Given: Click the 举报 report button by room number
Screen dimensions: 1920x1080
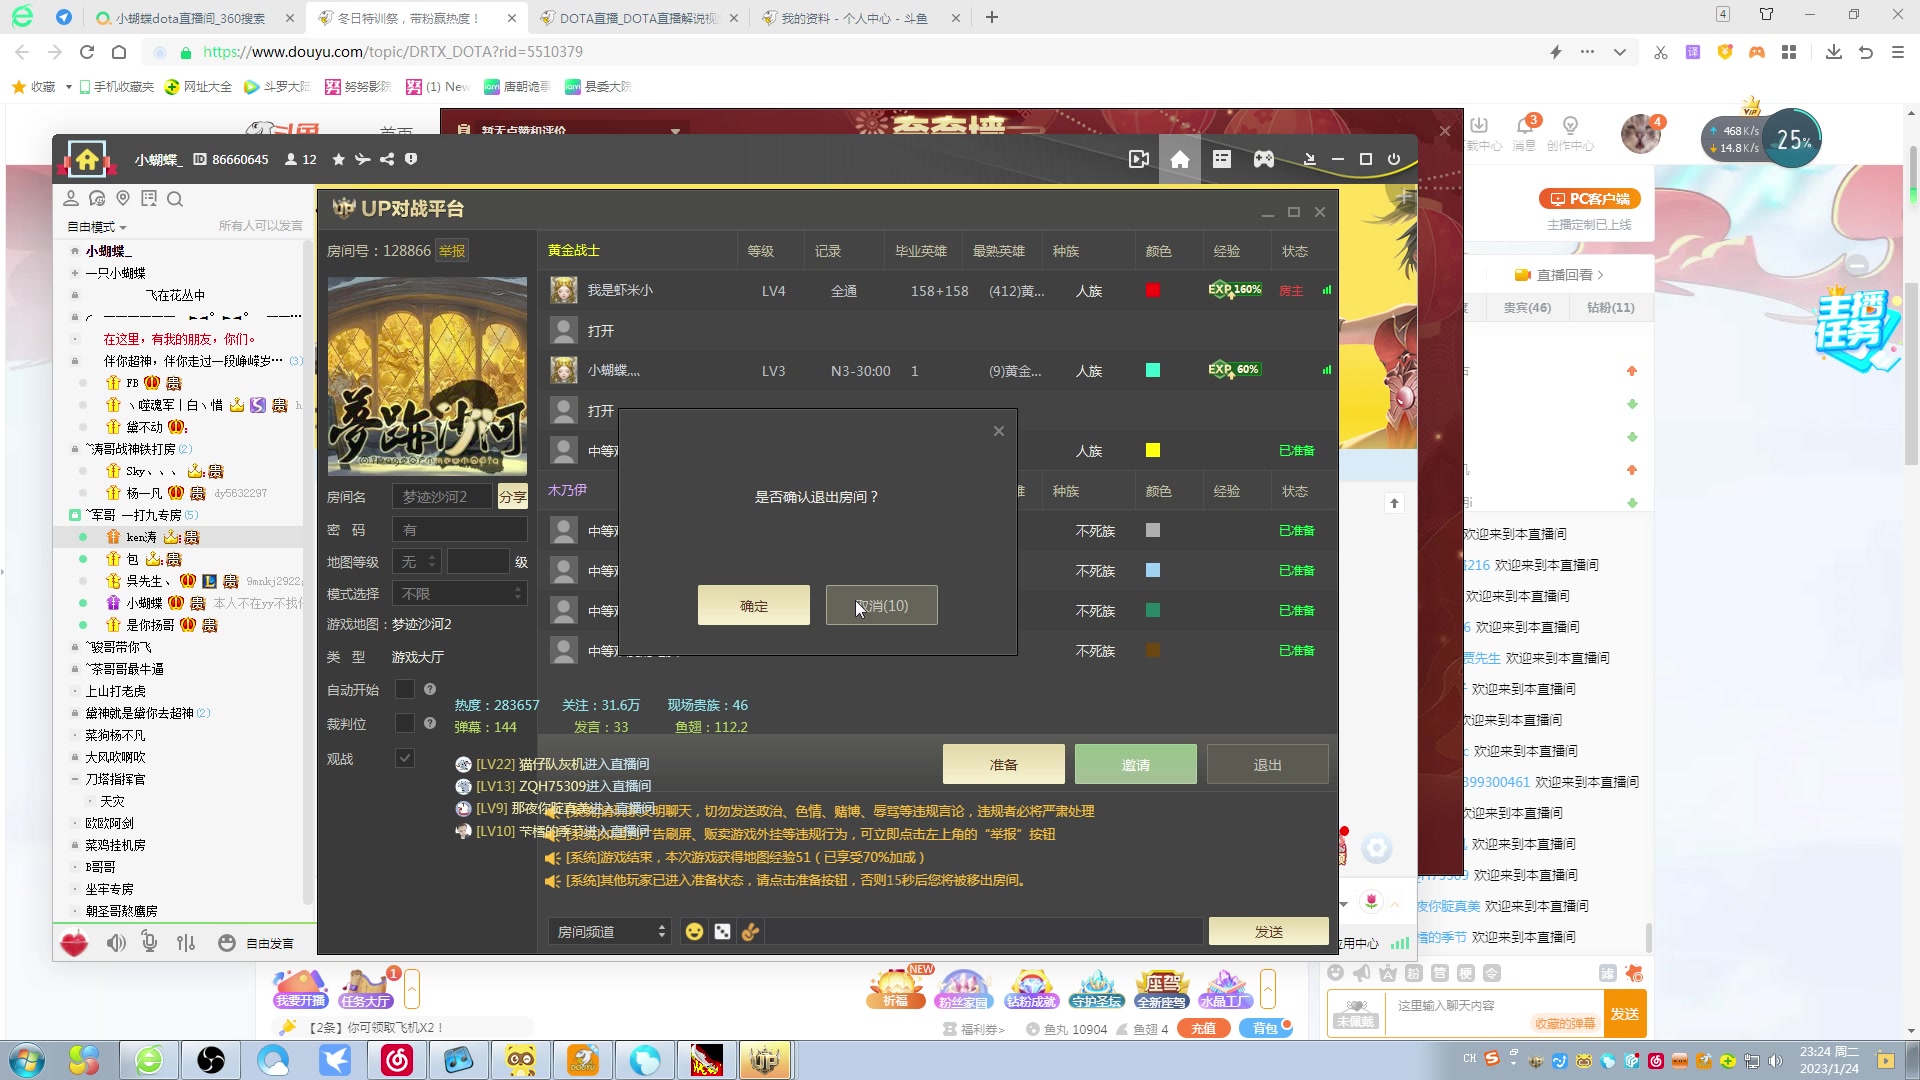Looking at the screenshot, I should [452, 251].
